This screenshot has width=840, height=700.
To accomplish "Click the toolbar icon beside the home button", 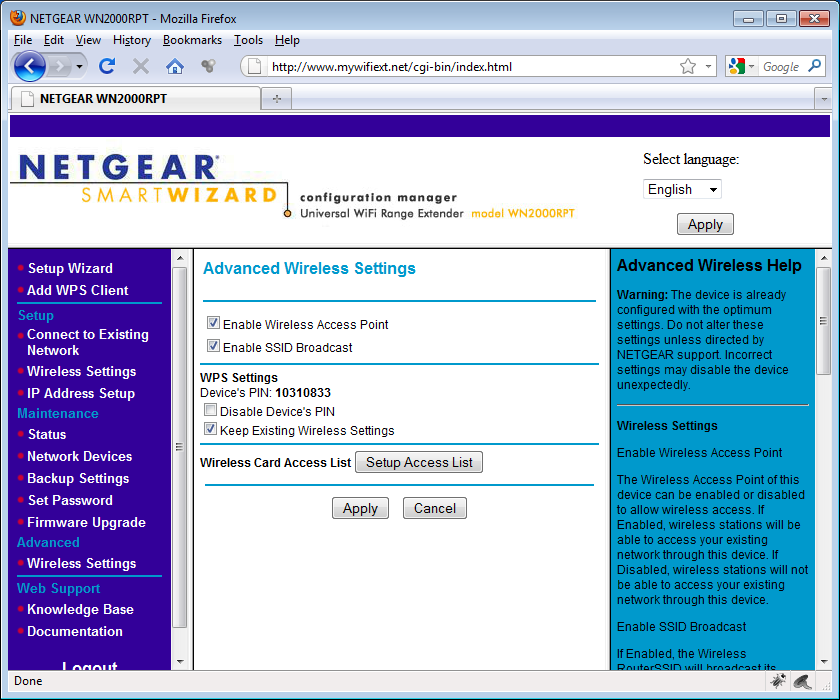I will tap(208, 66).
